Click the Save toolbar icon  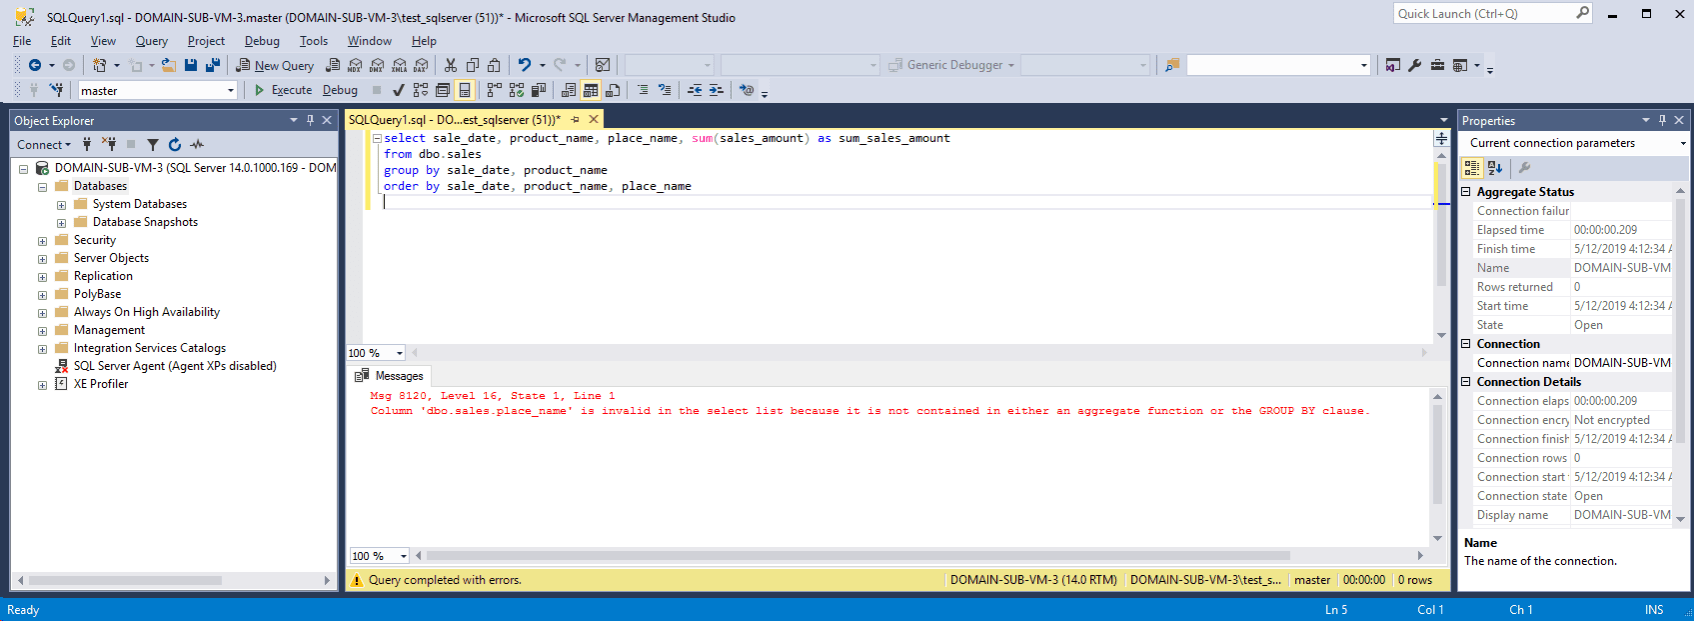pyautogui.click(x=191, y=65)
